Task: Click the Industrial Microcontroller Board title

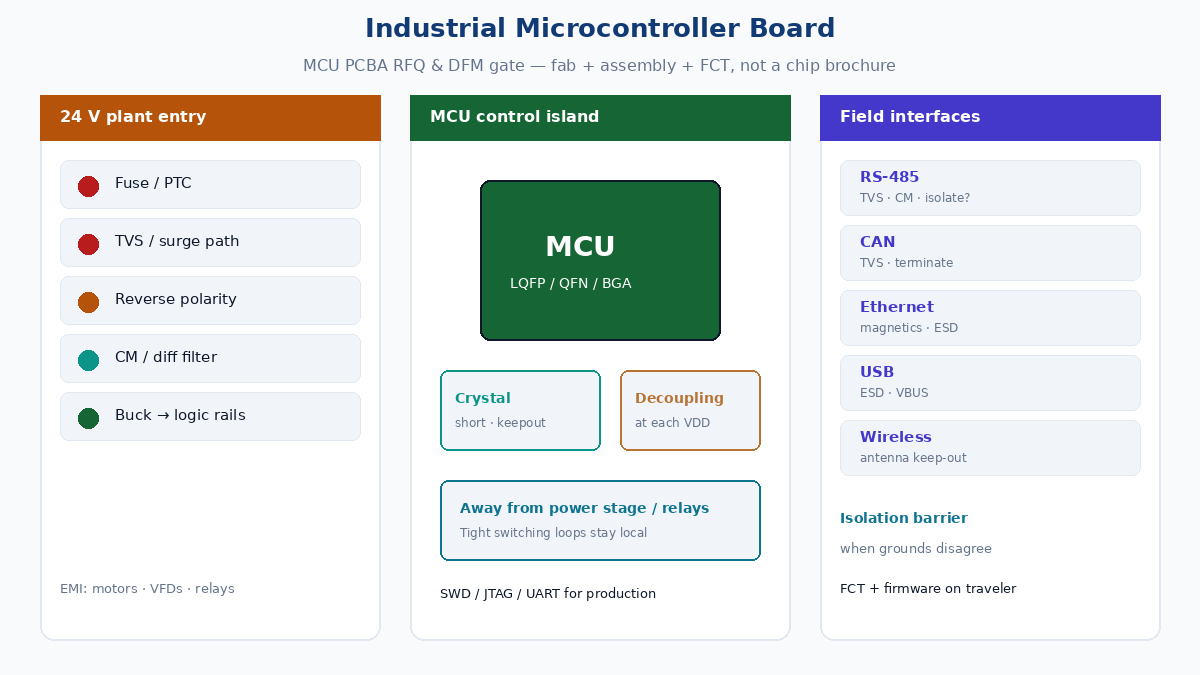Action: (x=600, y=28)
